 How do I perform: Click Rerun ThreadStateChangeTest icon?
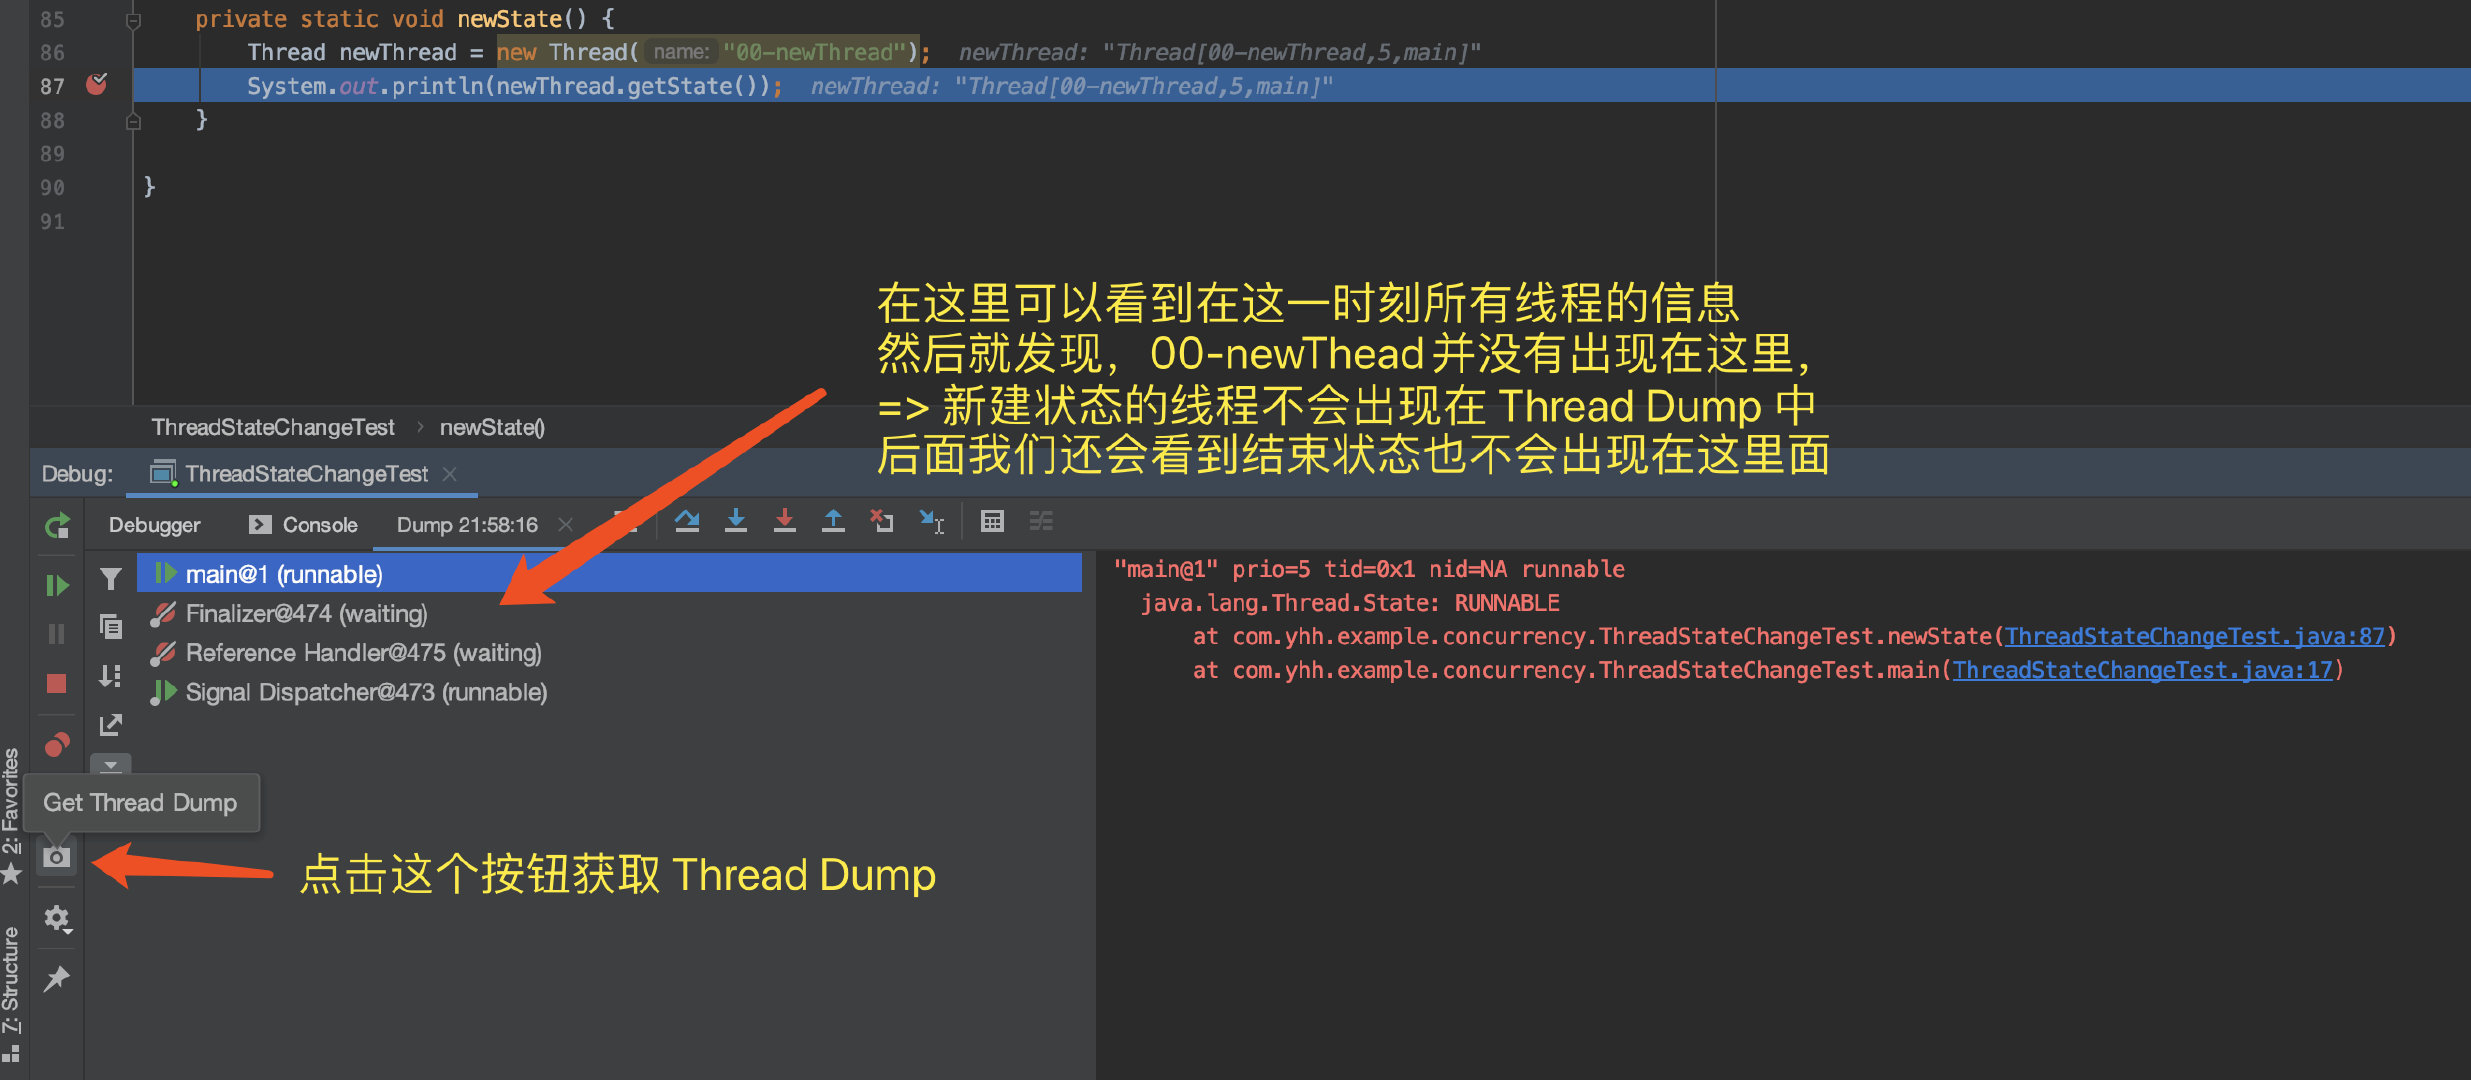click(x=57, y=525)
